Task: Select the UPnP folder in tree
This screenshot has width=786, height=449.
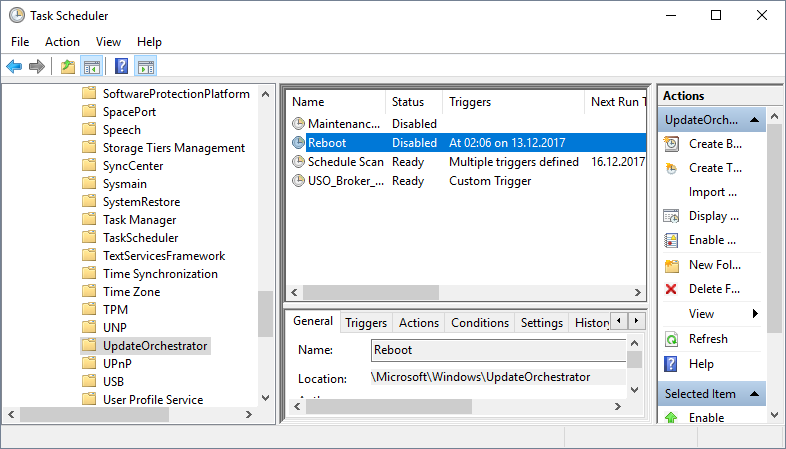Action: 117,364
